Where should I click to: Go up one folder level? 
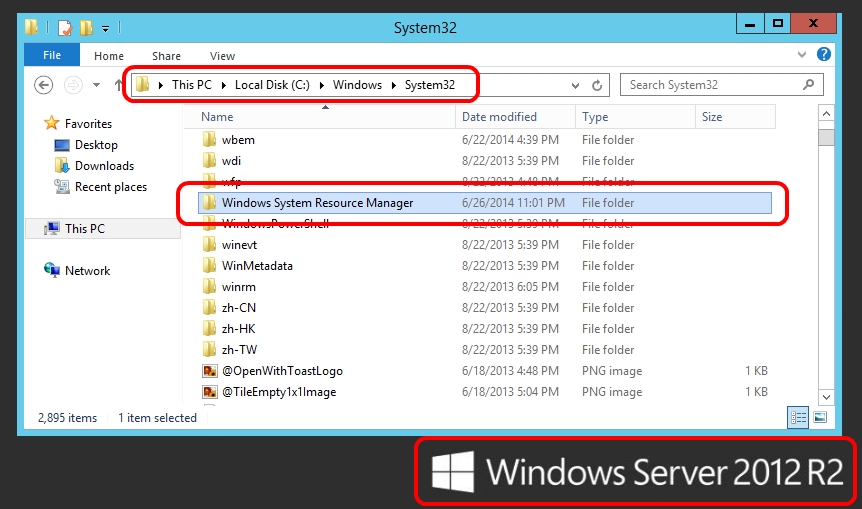118,85
